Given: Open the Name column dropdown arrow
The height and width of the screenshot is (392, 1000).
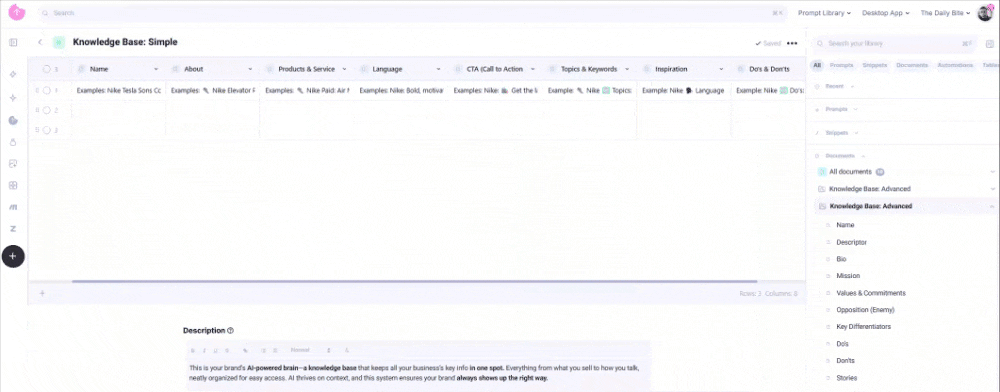Looking at the screenshot, I should coord(156,69).
